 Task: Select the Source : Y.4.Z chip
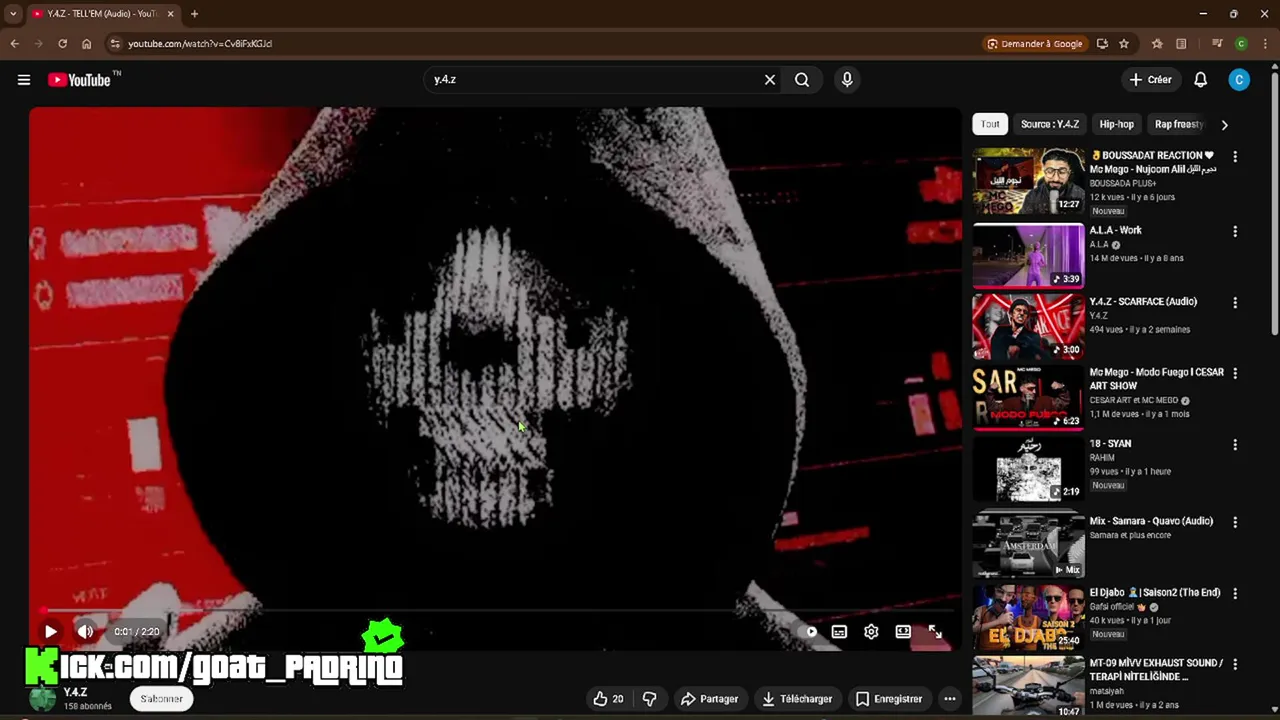(x=1050, y=124)
